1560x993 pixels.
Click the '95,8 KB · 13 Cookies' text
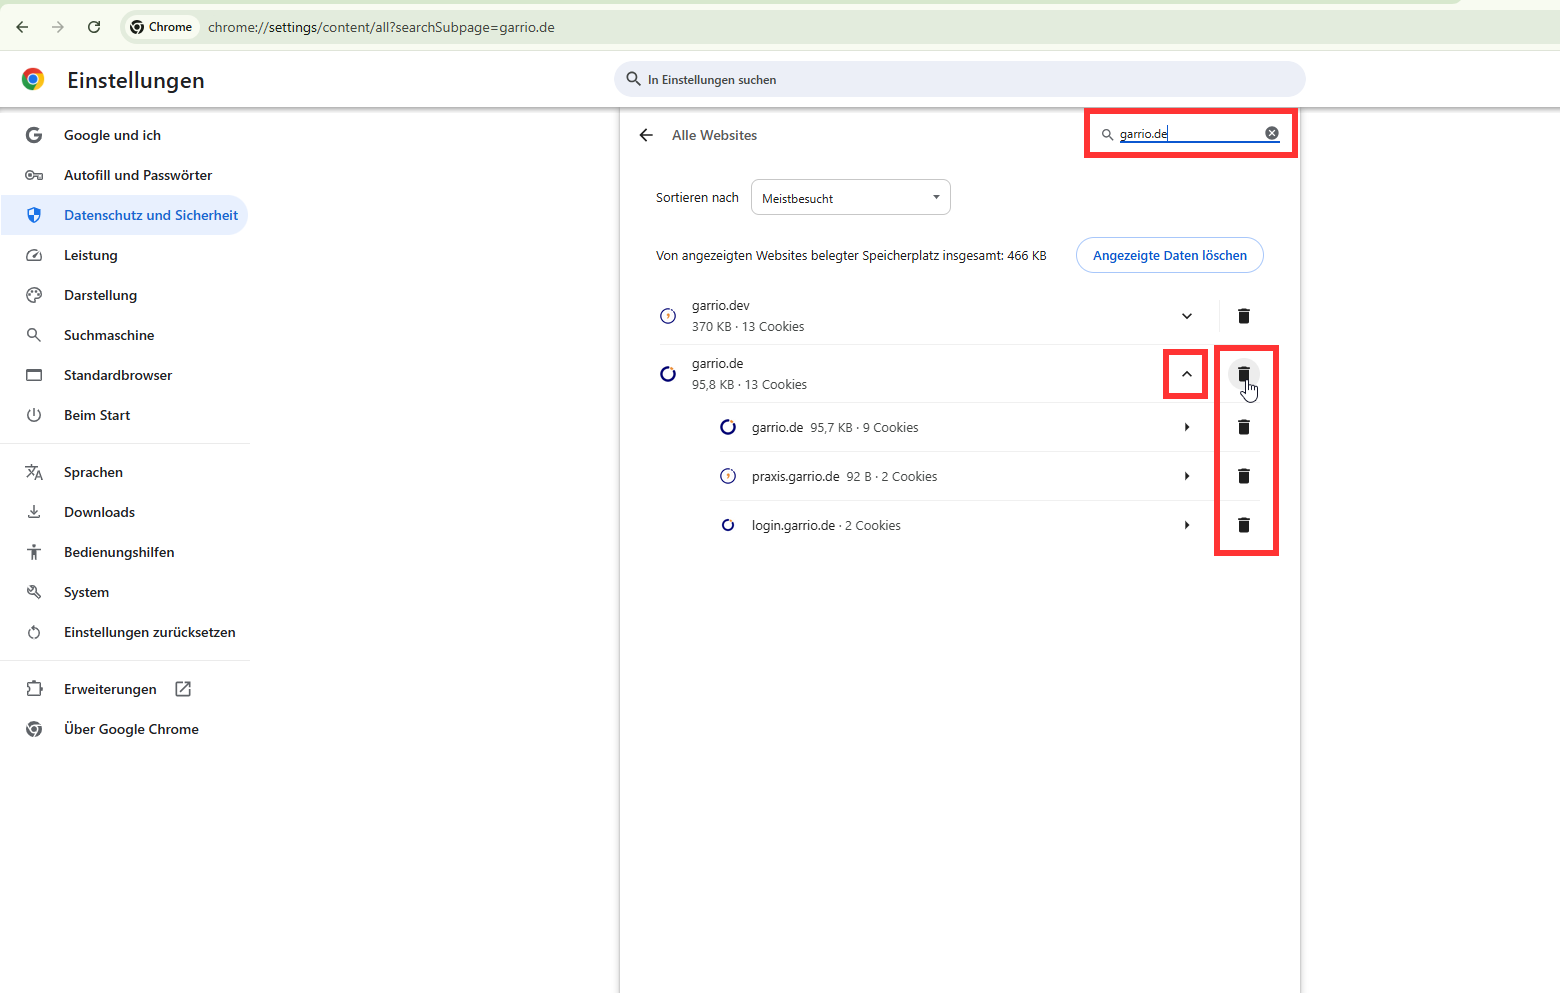click(749, 384)
